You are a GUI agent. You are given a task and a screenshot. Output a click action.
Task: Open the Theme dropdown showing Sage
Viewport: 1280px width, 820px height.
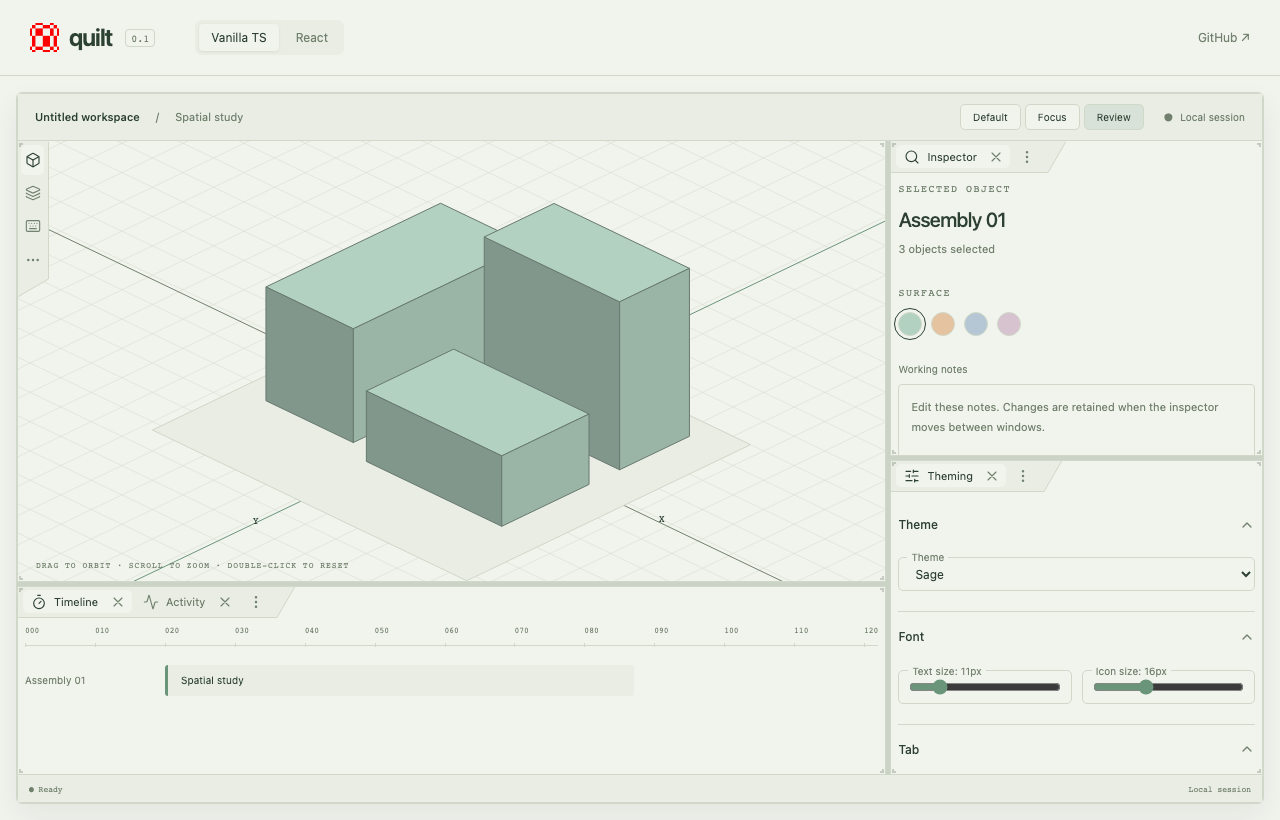pyautogui.click(x=1076, y=574)
